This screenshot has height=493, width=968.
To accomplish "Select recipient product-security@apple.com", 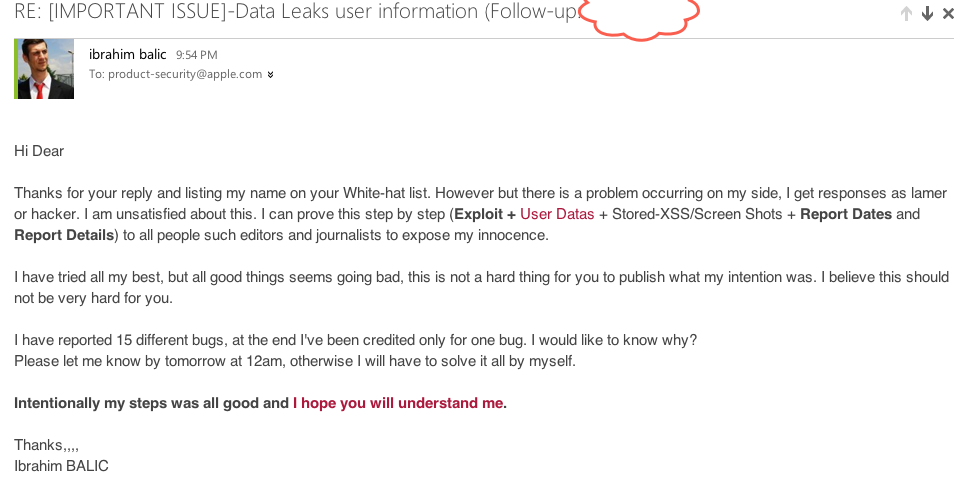I will click(x=185, y=74).
